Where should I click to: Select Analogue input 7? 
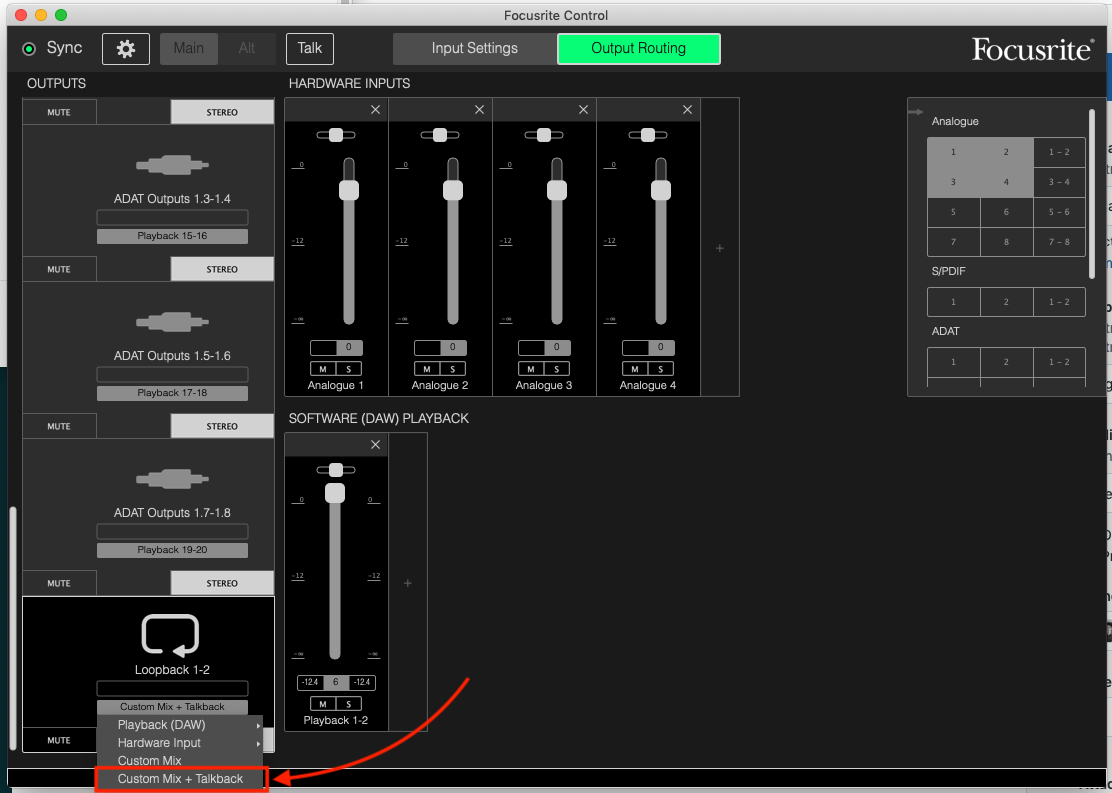tap(953, 242)
